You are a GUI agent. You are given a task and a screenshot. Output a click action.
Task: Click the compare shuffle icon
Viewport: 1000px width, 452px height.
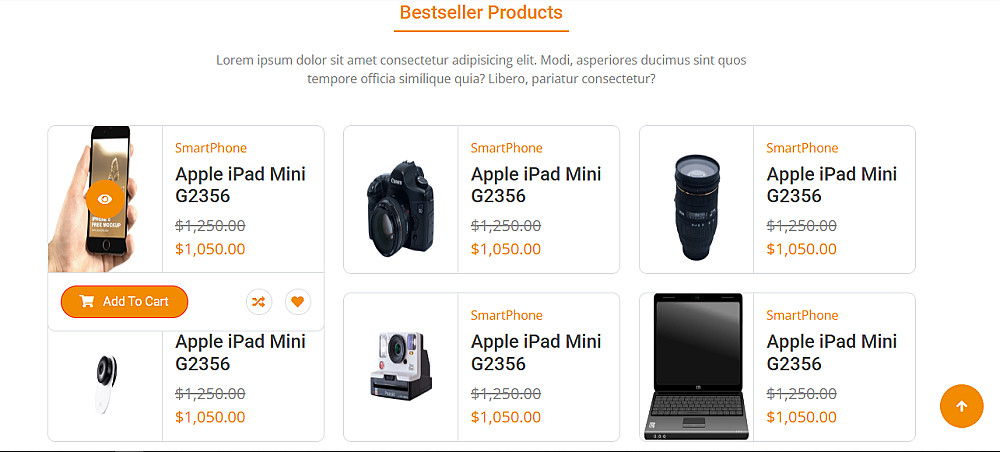pyautogui.click(x=259, y=302)
